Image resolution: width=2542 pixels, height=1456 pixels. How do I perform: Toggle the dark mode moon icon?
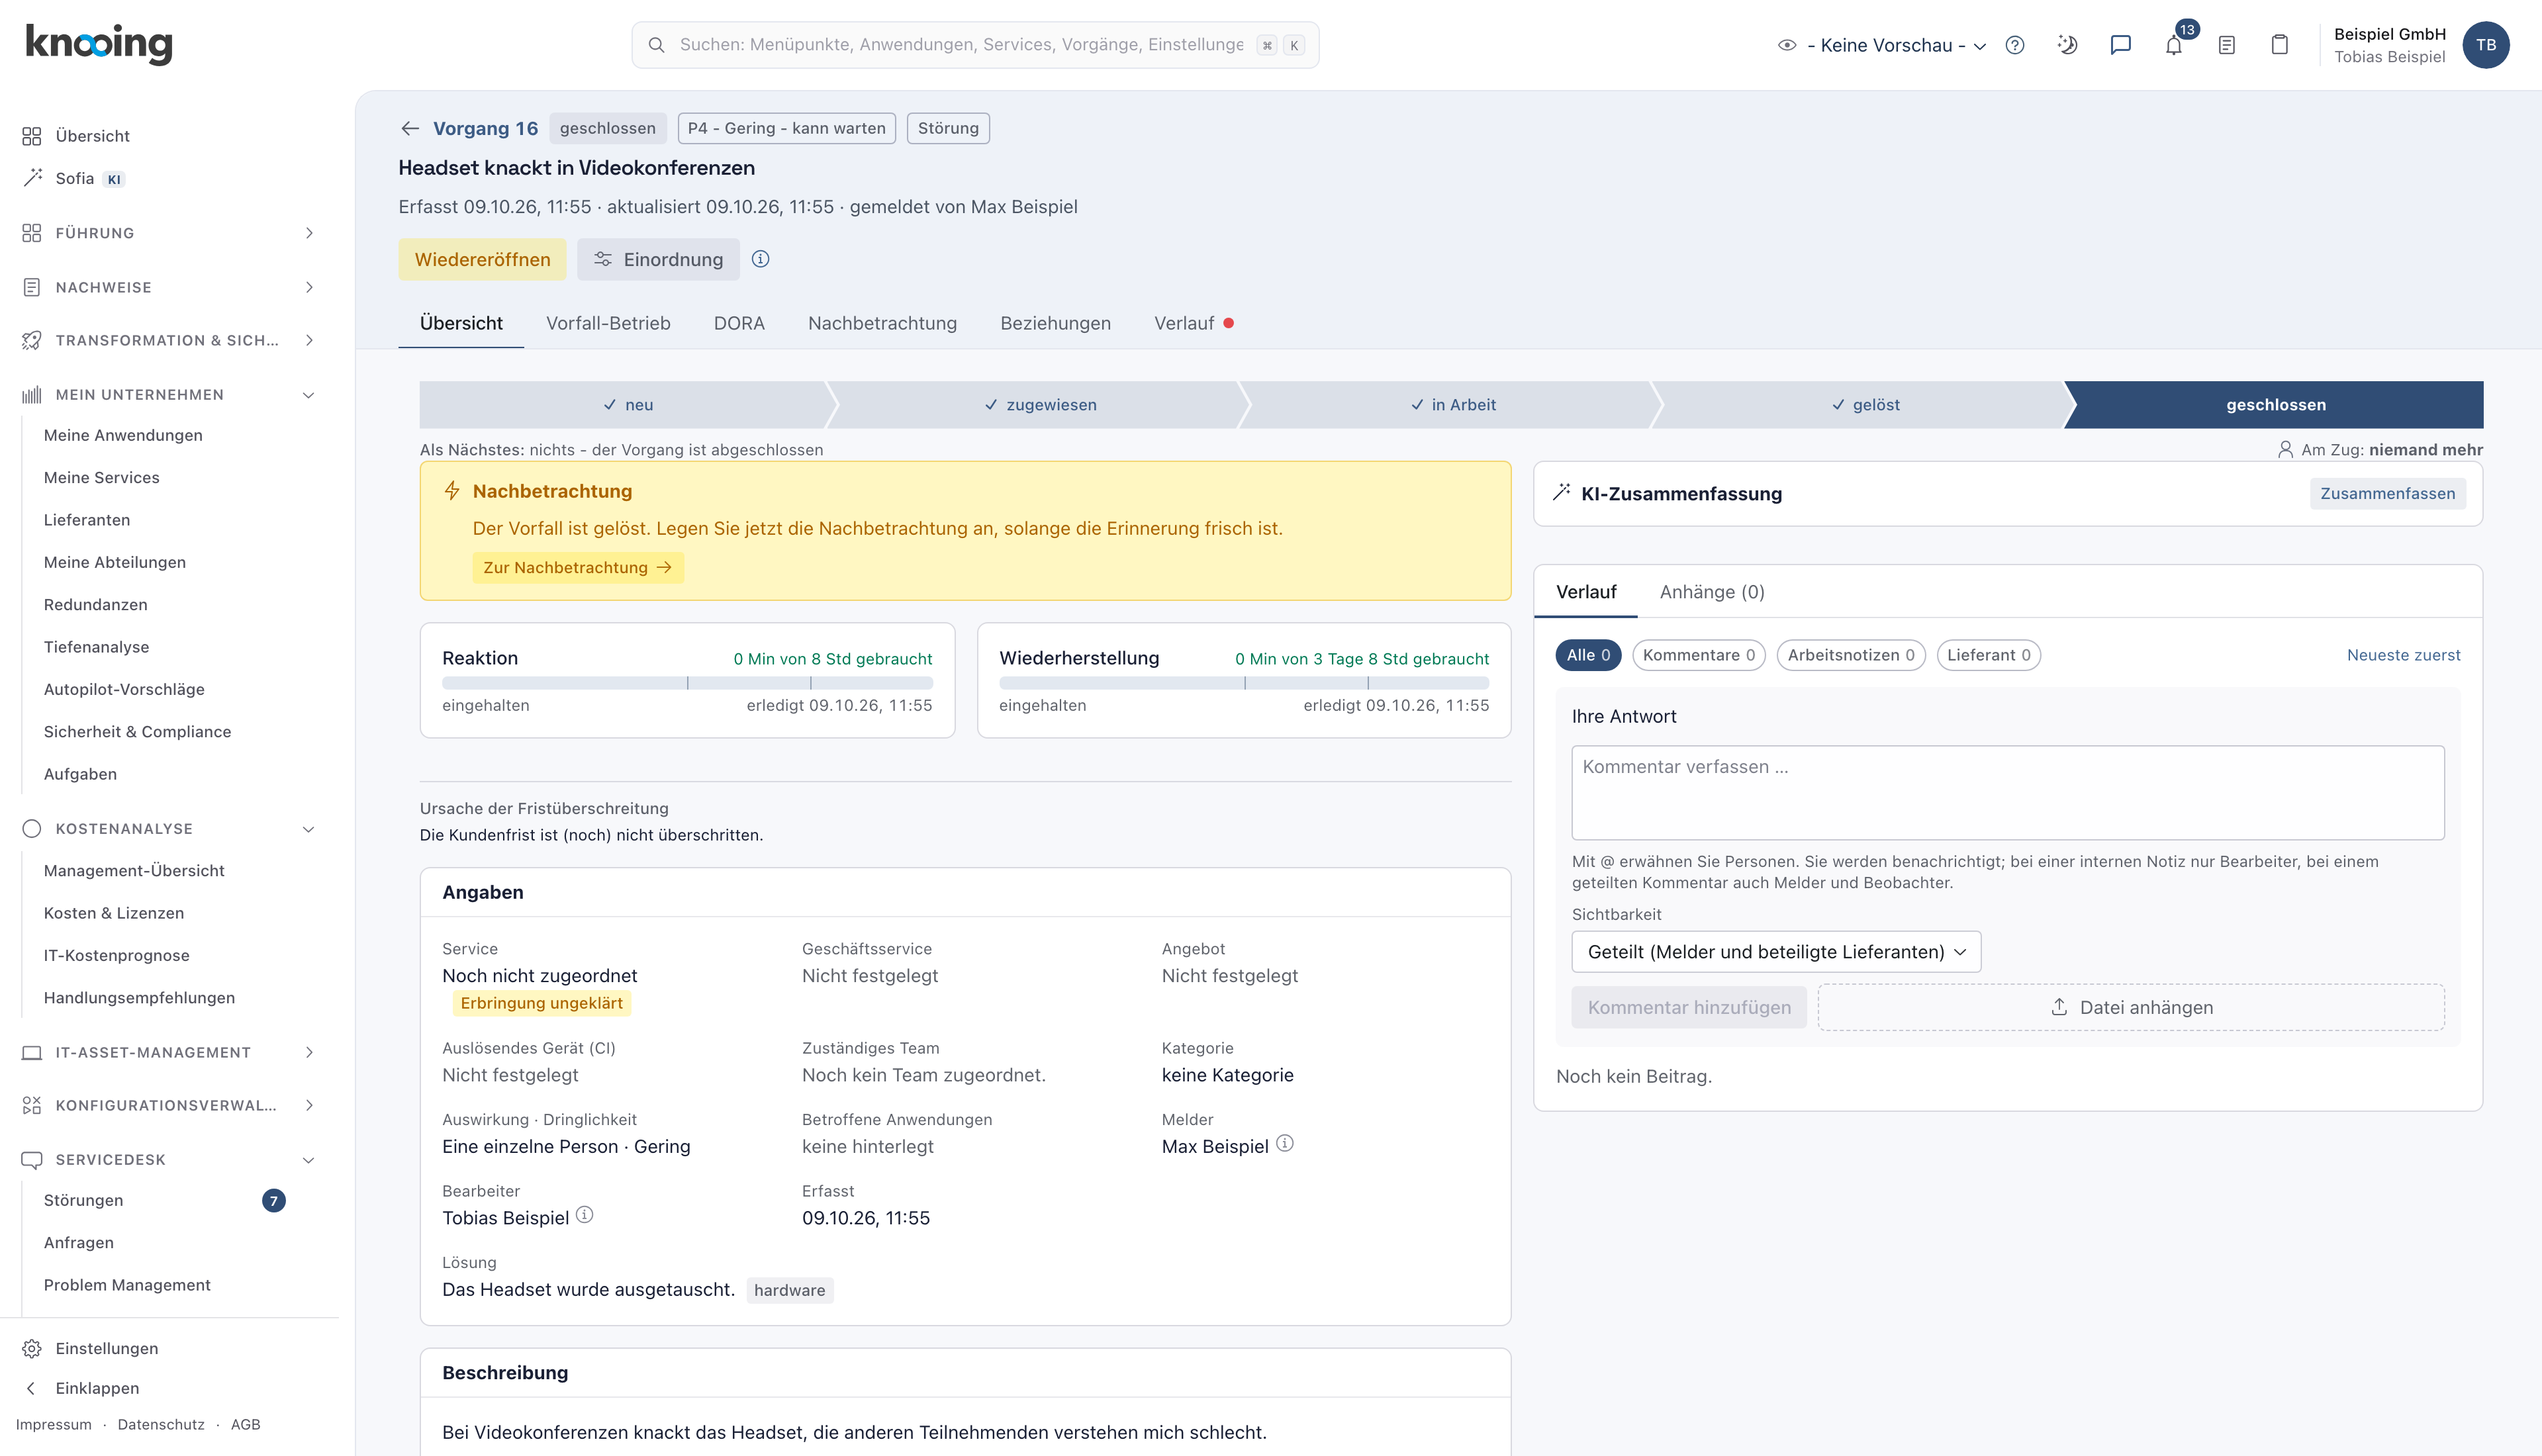tap(2067, 45)
